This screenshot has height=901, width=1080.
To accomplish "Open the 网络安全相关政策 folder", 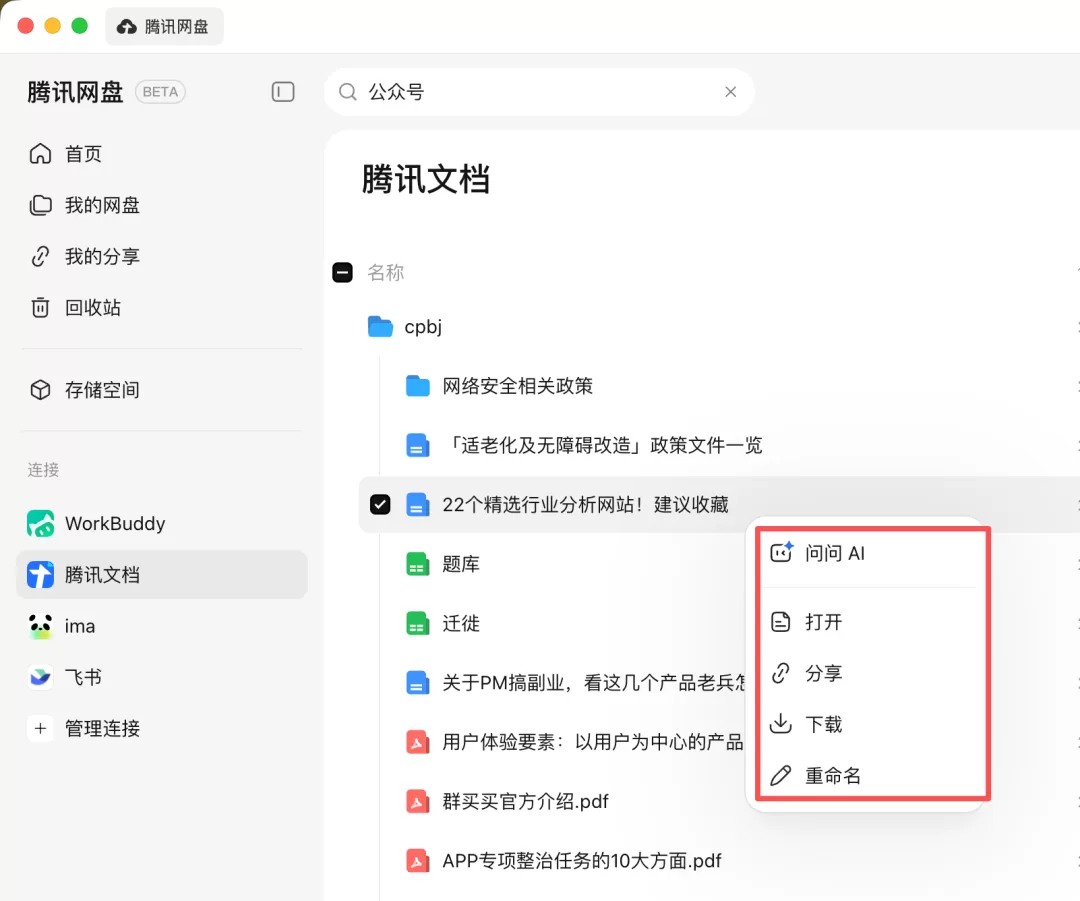I will coord(517,386).
